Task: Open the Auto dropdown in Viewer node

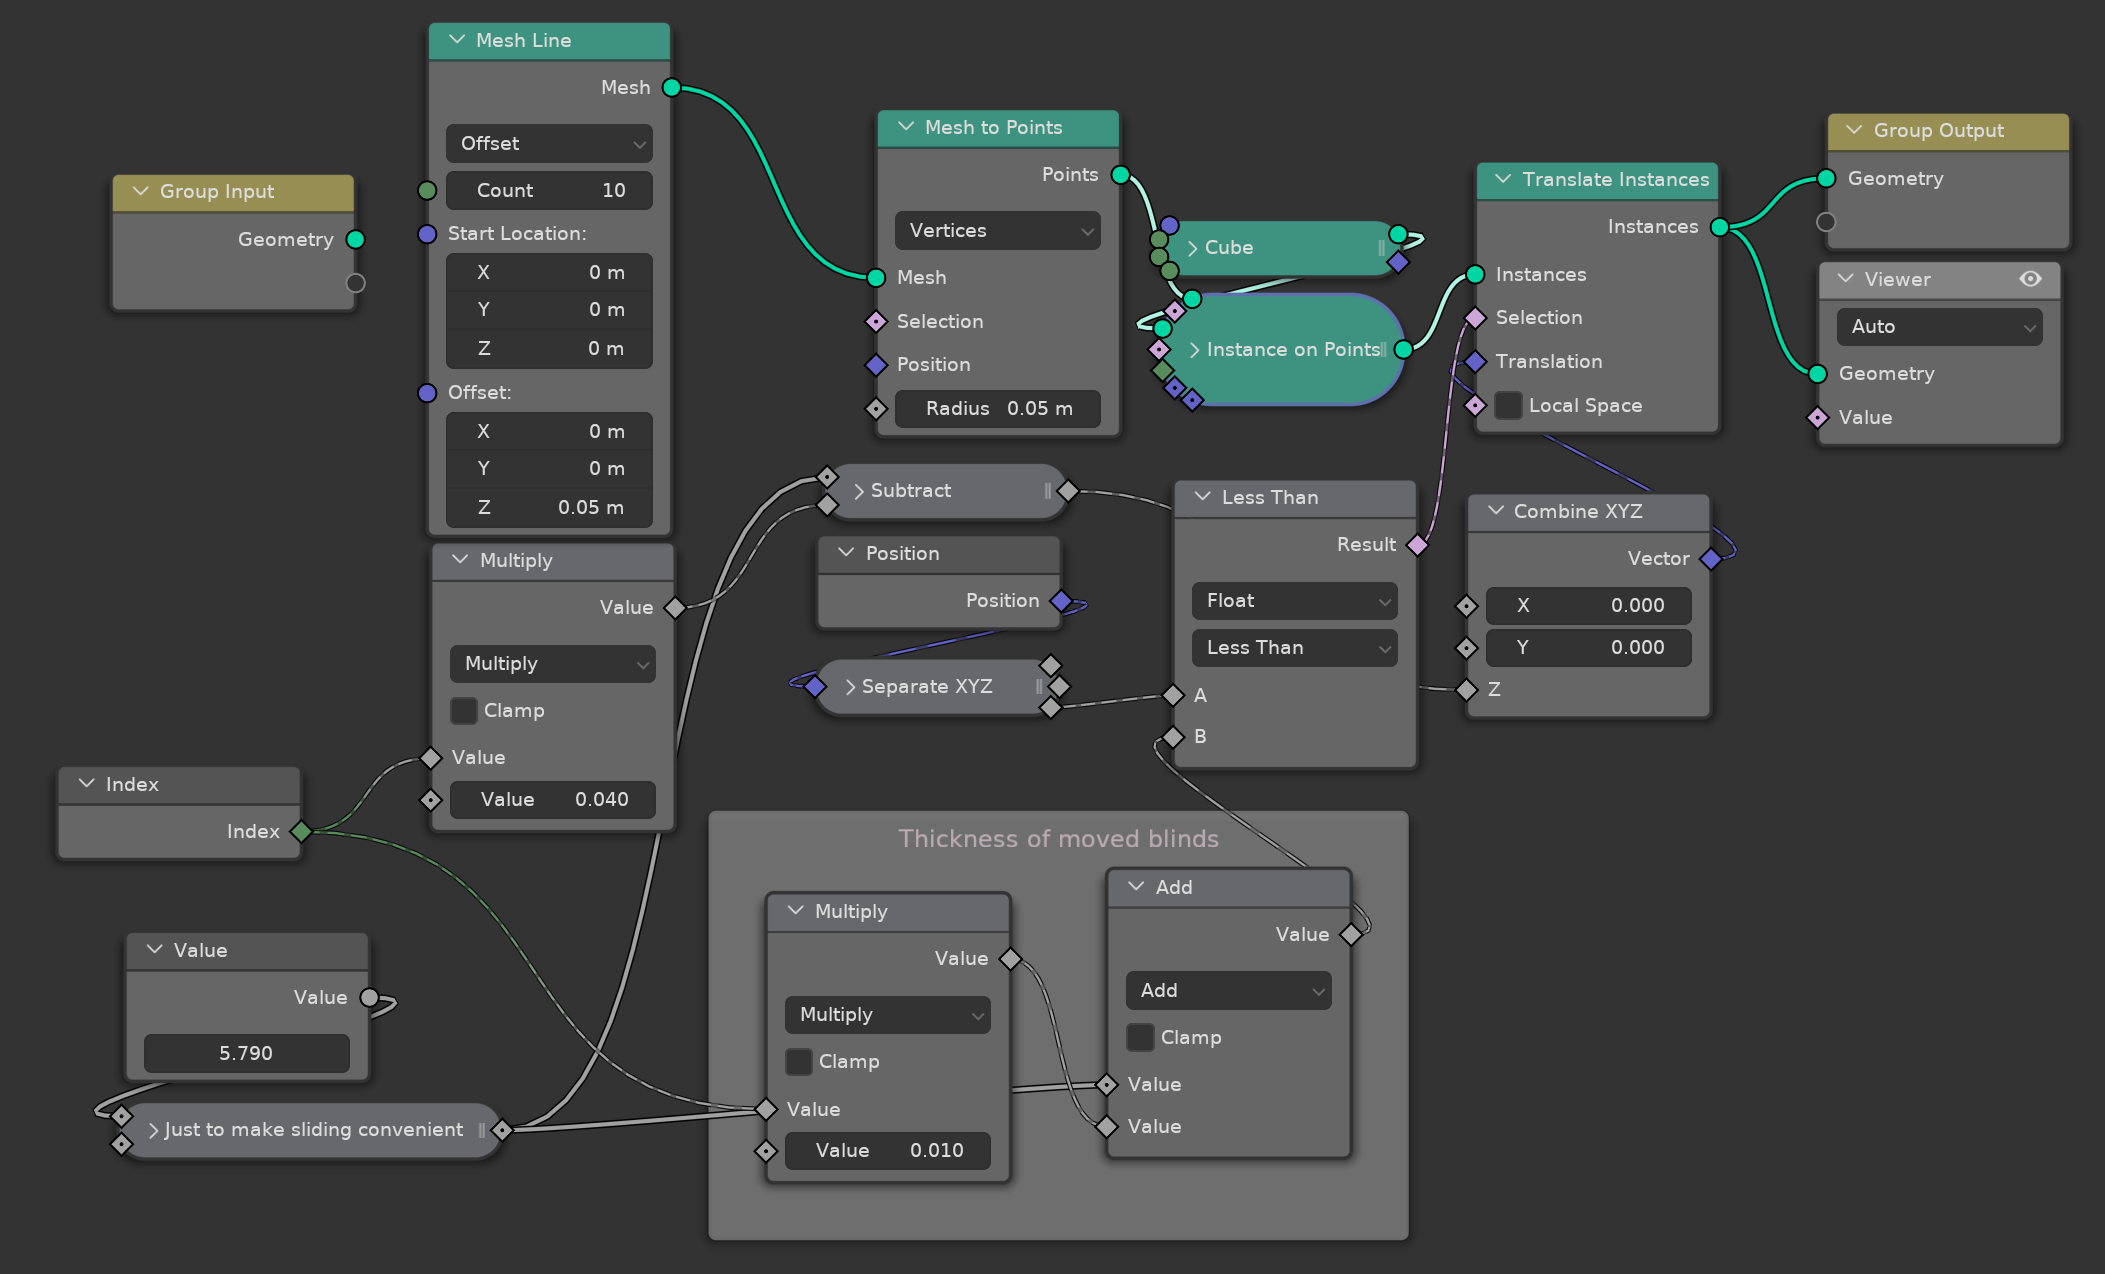Action: (x=1939, y=326)
